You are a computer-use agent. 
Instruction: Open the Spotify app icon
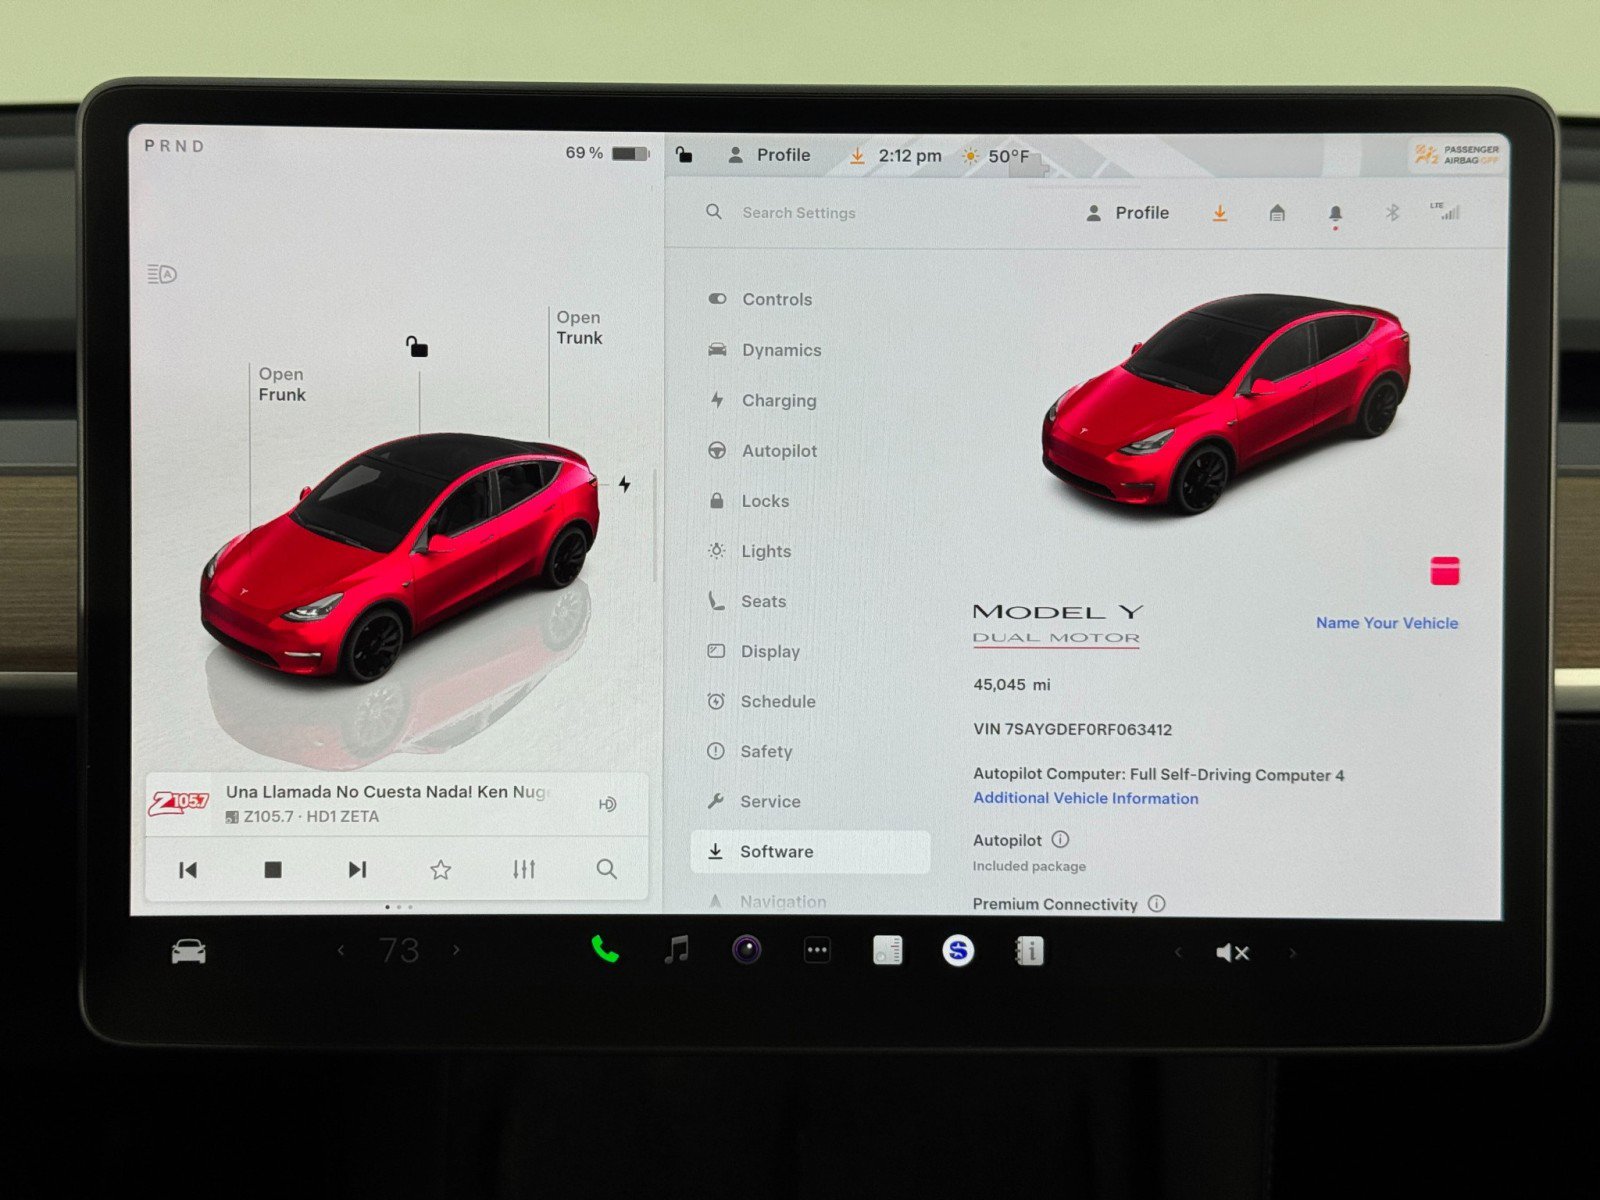coord(957,950)
